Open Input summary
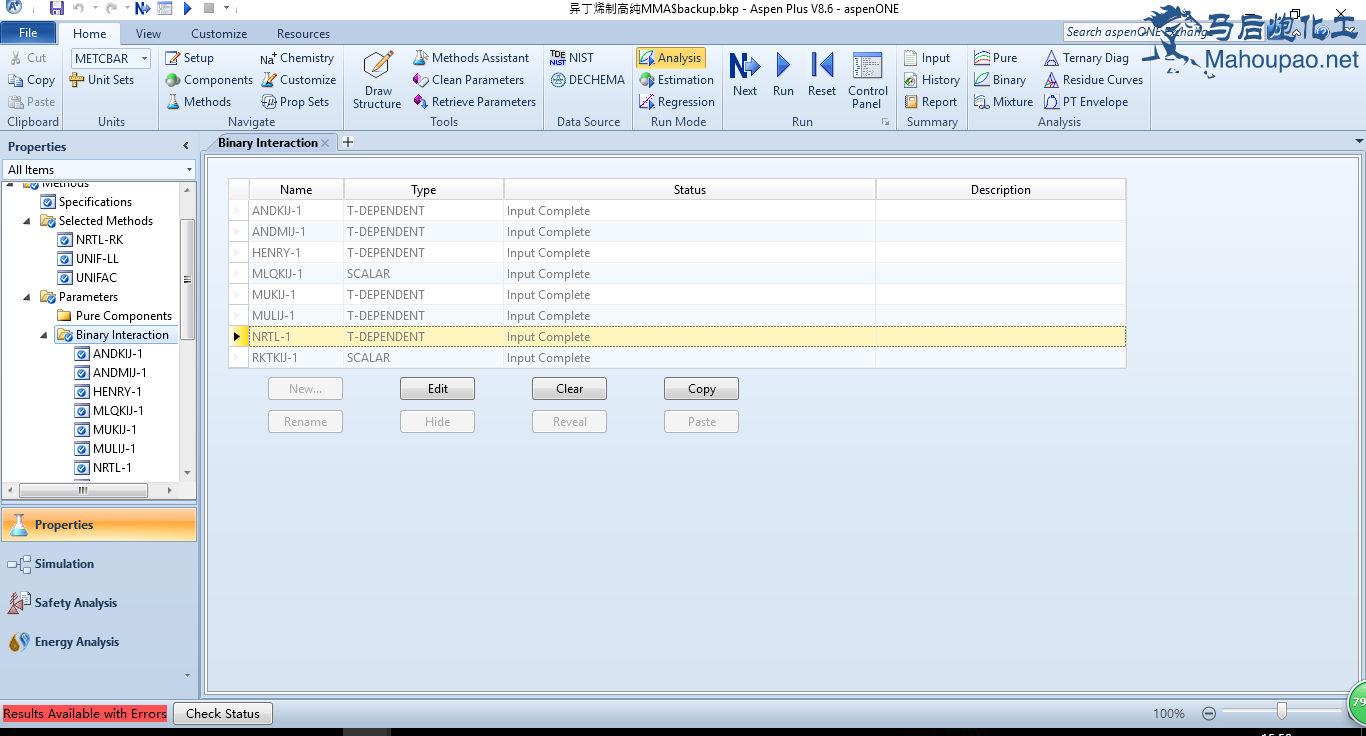The height and width of the screenshot is (736, 1366). point(926,58)
